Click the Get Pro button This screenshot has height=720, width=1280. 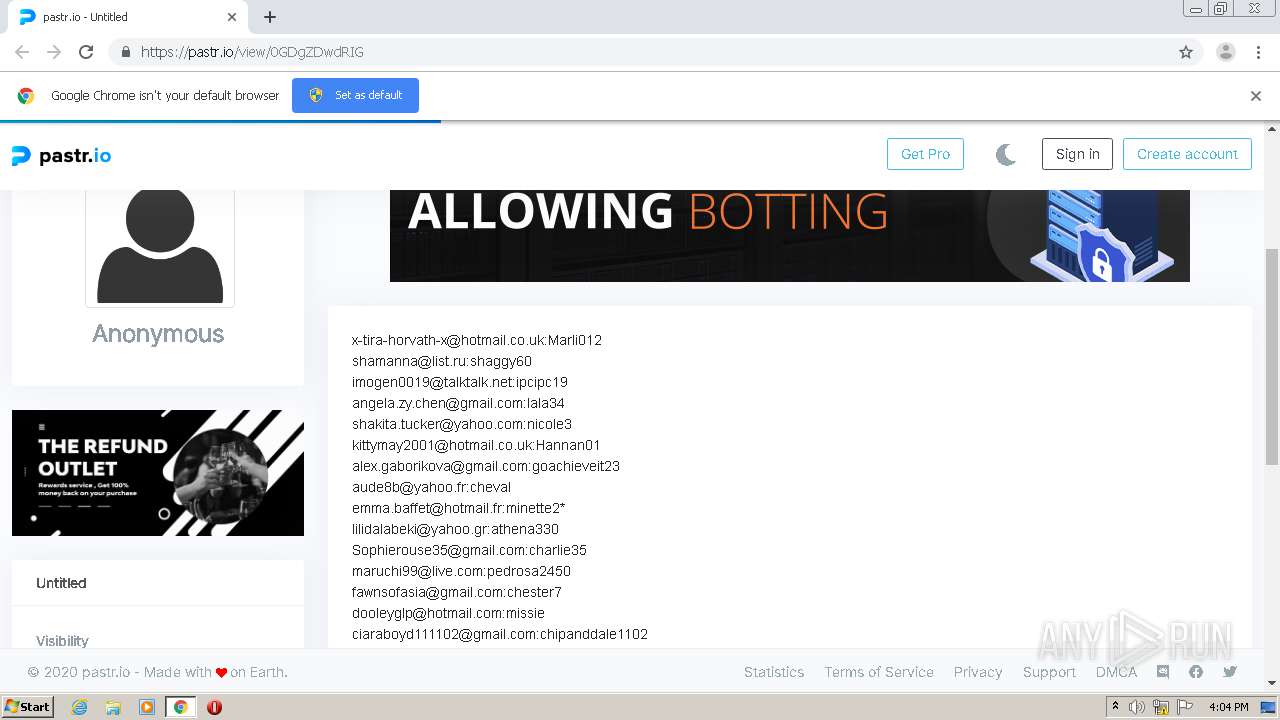925,154
